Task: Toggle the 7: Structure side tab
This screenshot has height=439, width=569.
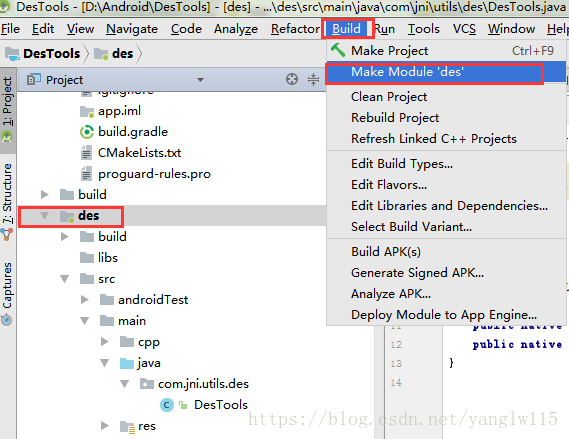Action: coord(8,193)
